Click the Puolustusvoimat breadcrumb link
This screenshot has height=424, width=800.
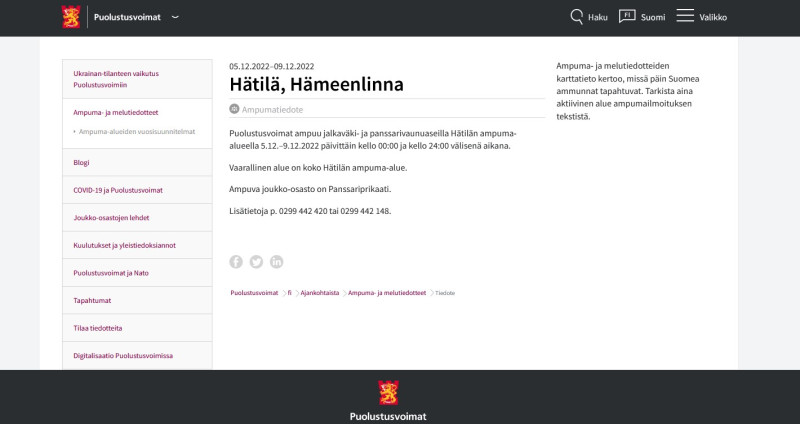tap(254, 293)
